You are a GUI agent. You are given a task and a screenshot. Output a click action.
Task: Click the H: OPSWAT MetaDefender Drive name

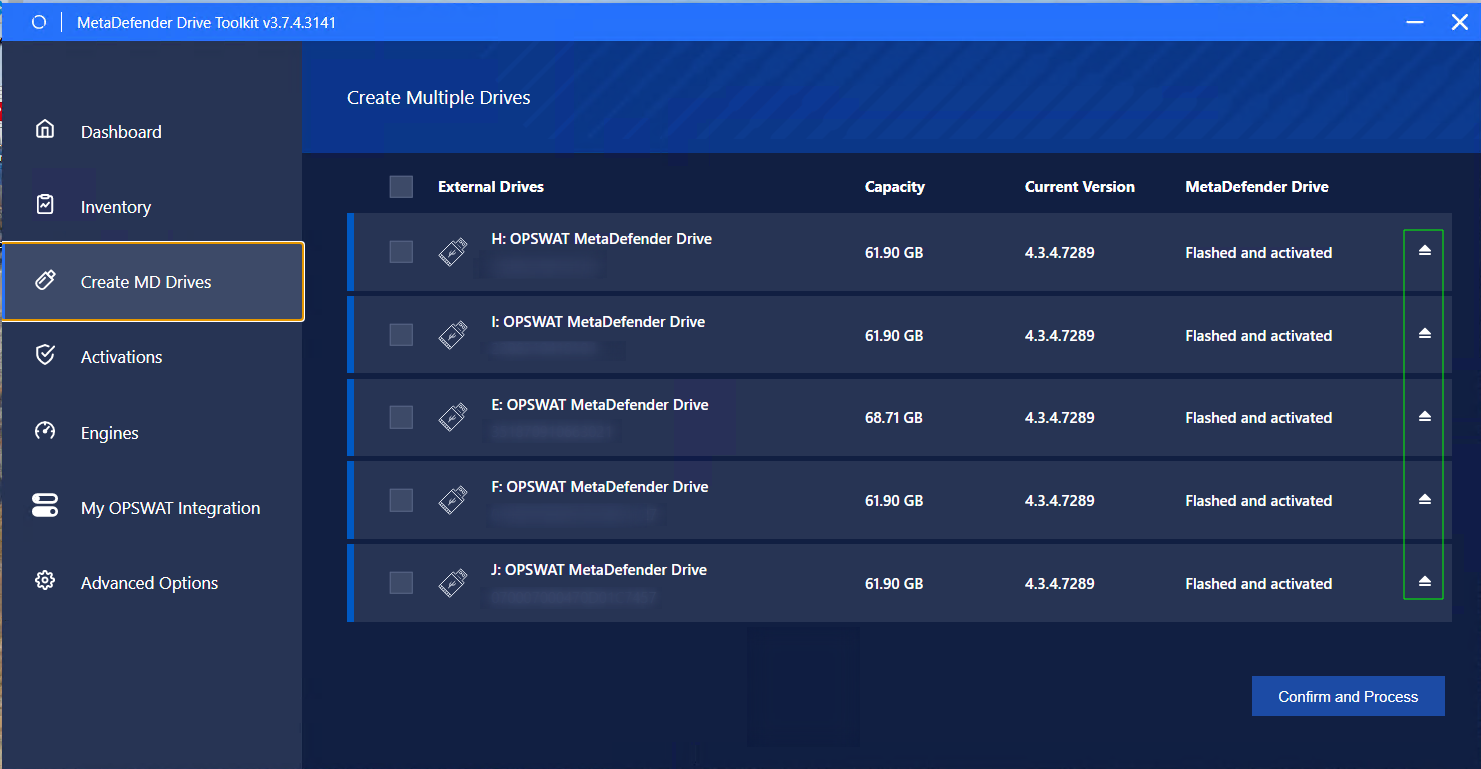602,239
